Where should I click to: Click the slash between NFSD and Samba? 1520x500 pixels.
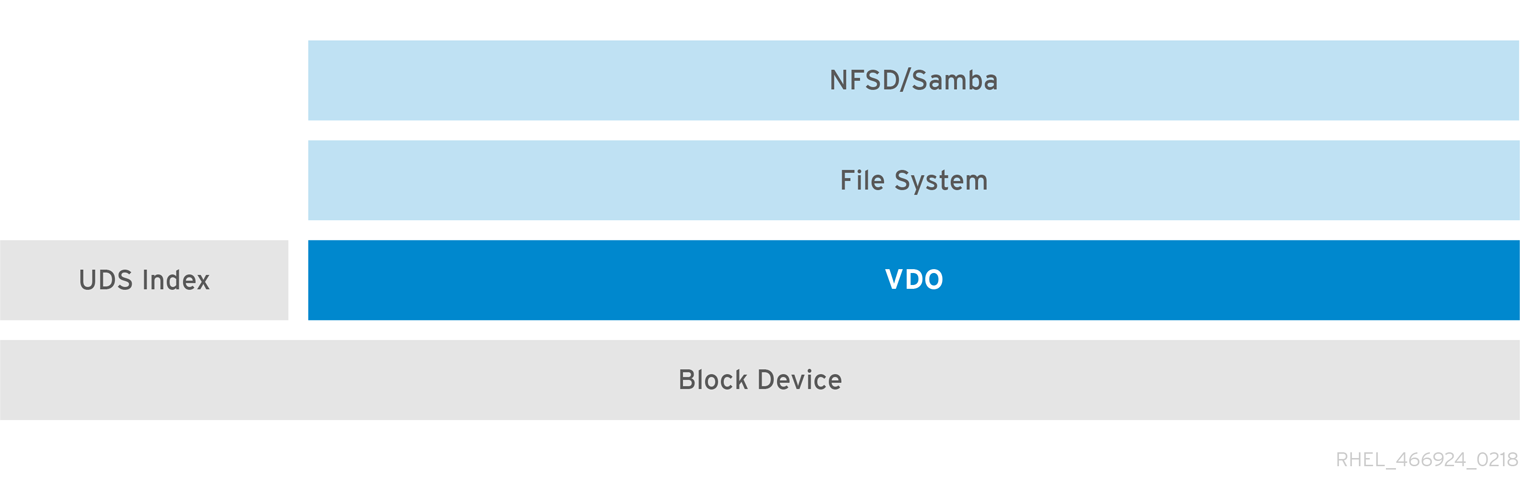point(905,80)
